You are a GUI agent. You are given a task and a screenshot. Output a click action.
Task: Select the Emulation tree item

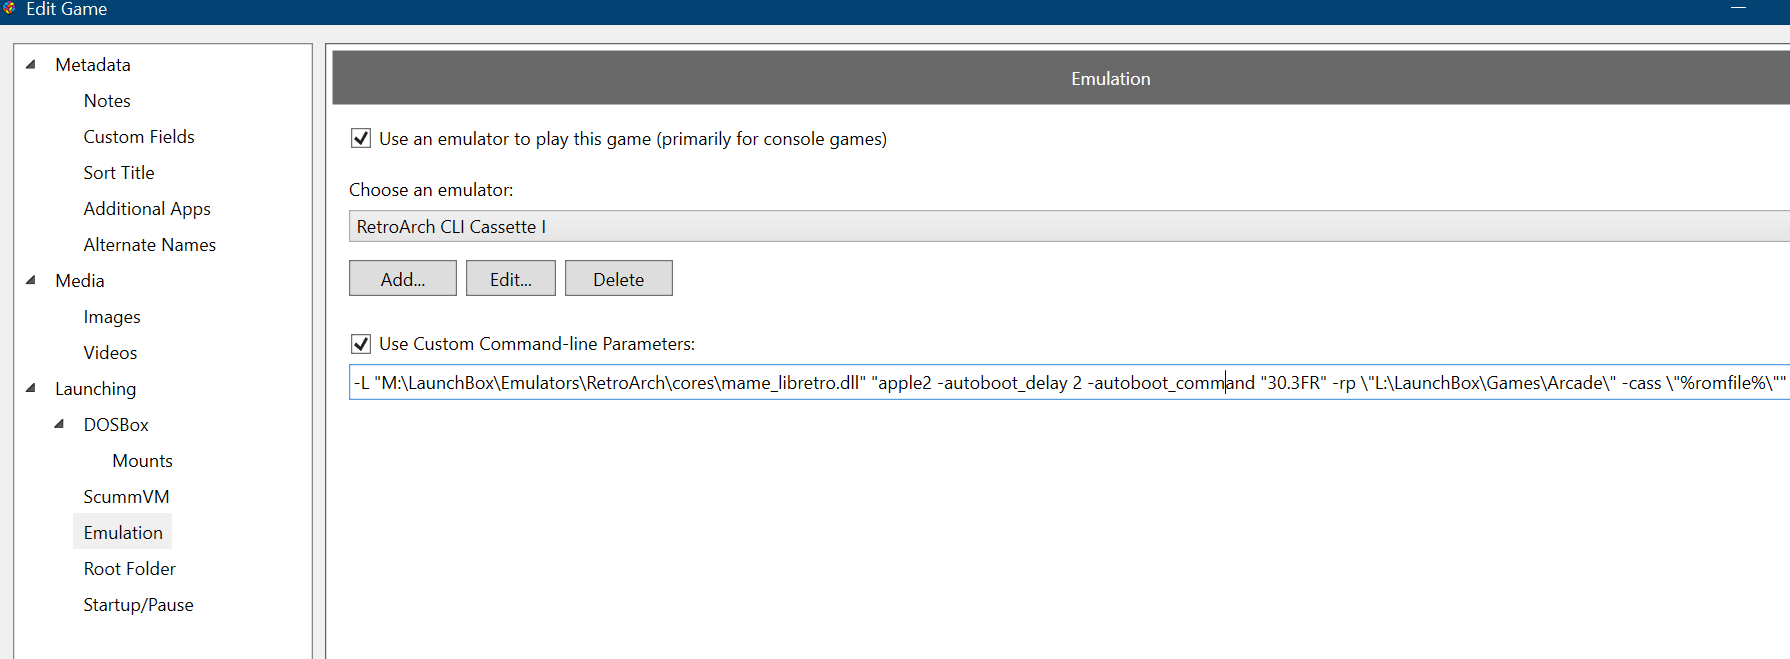123,532
